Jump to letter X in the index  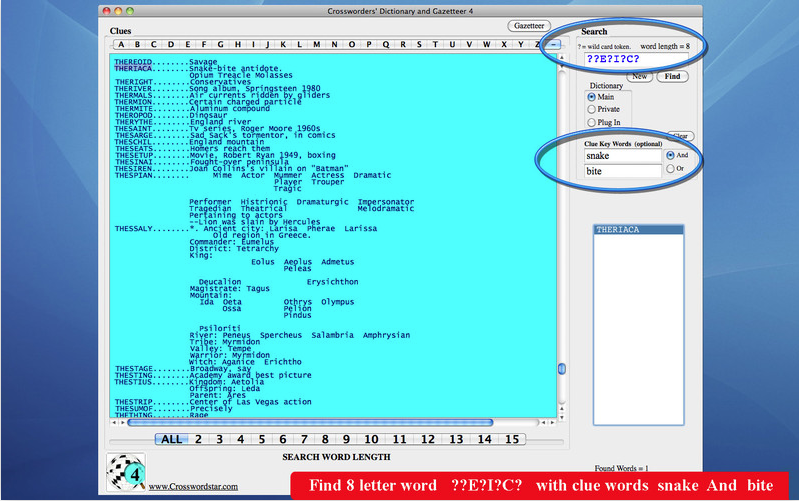(504, 44)
